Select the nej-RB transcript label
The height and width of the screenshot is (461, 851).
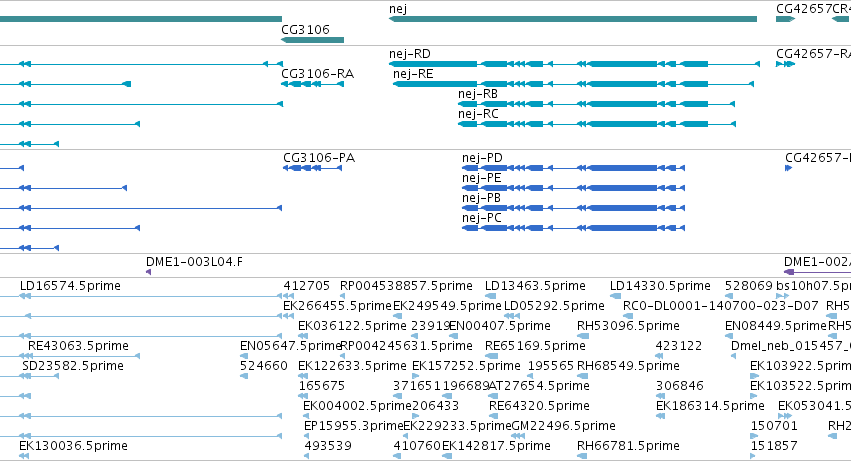coord(478,94)
